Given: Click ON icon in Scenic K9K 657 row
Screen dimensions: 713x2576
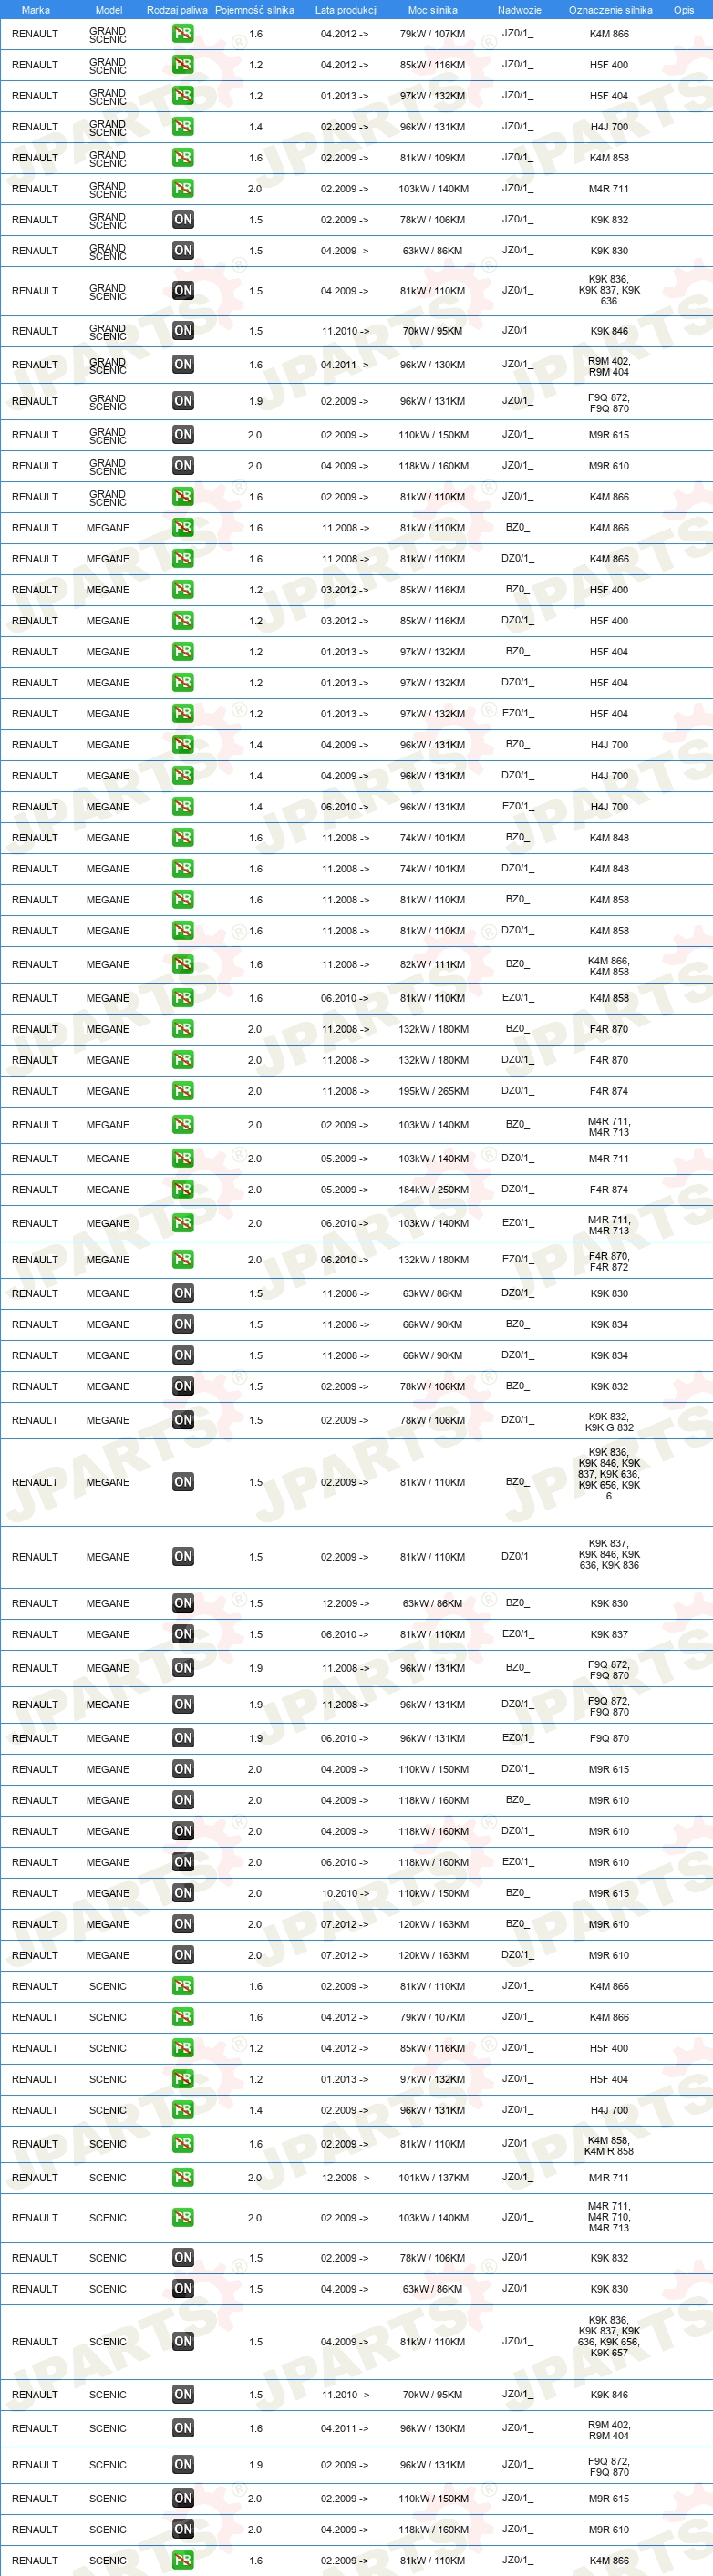Looking at the screenshot, I should point(183,2341).
